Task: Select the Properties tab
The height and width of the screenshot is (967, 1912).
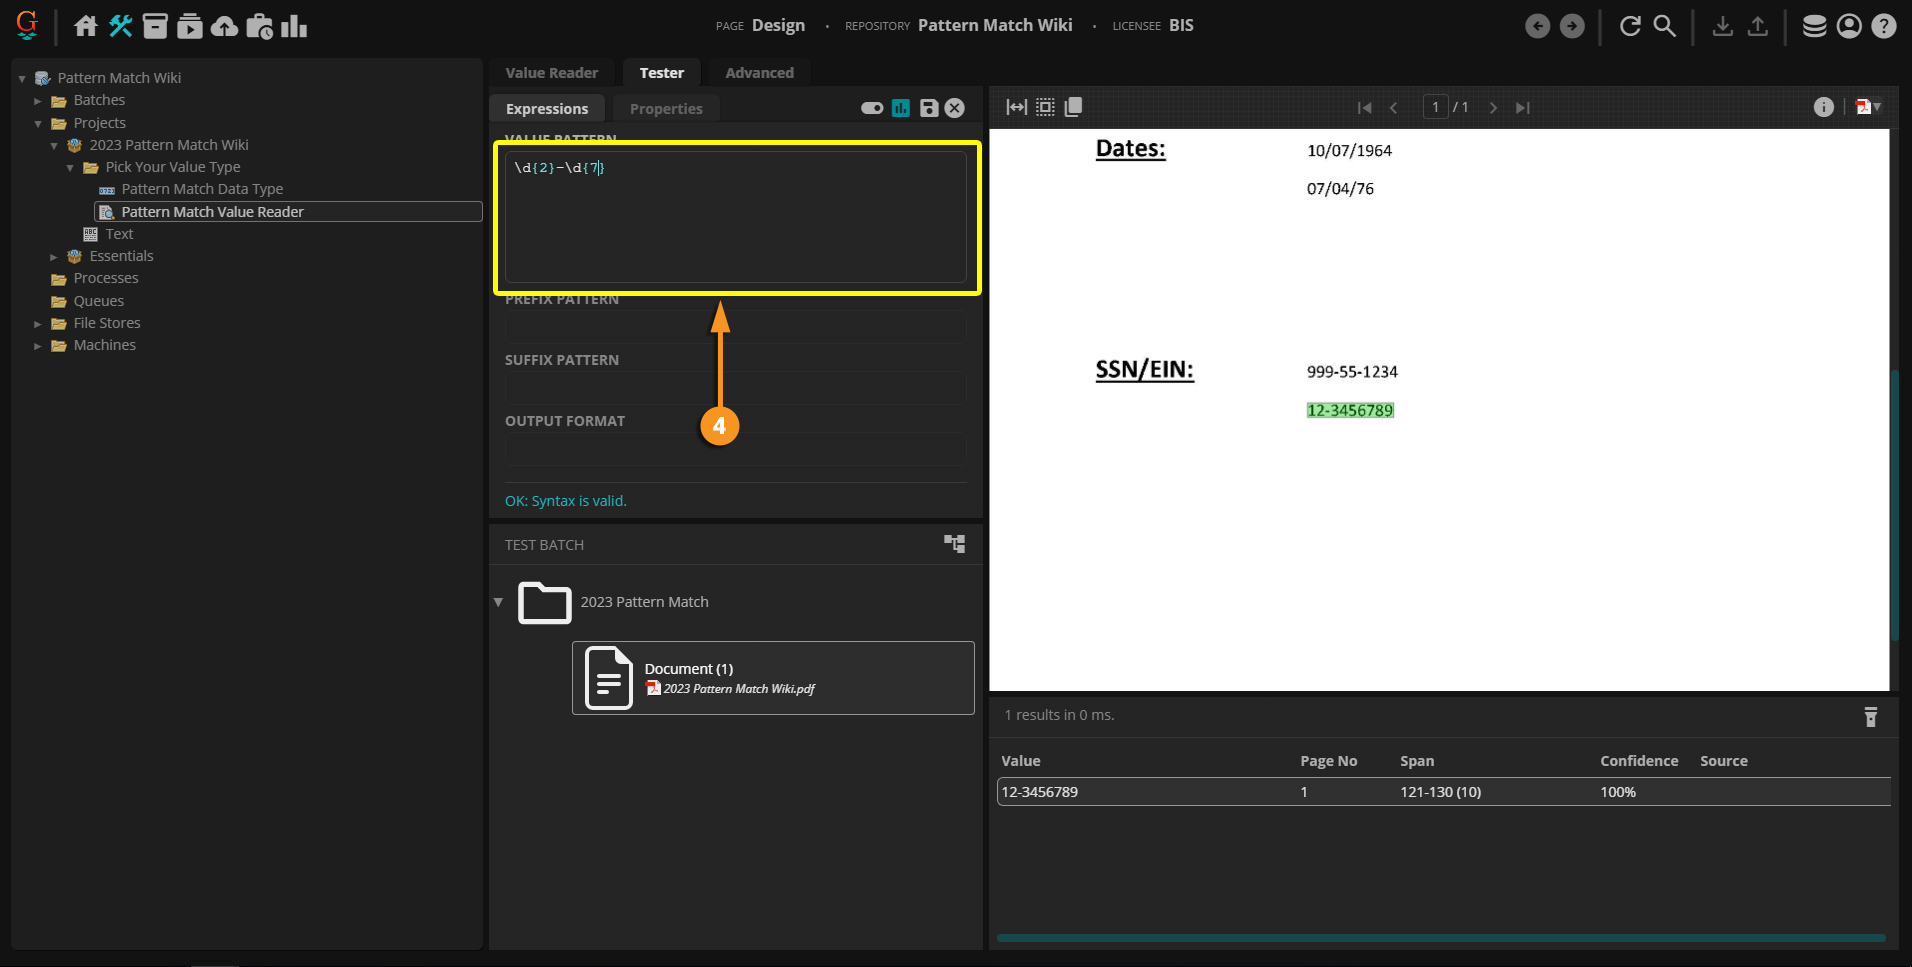Action: click(666, 109)
